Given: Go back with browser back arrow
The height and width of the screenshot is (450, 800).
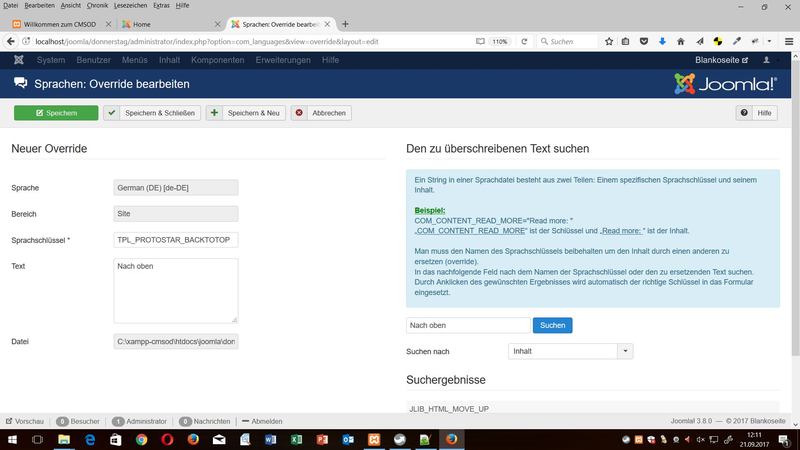Looking at the screenshot, I should click(x=12, y=42).
